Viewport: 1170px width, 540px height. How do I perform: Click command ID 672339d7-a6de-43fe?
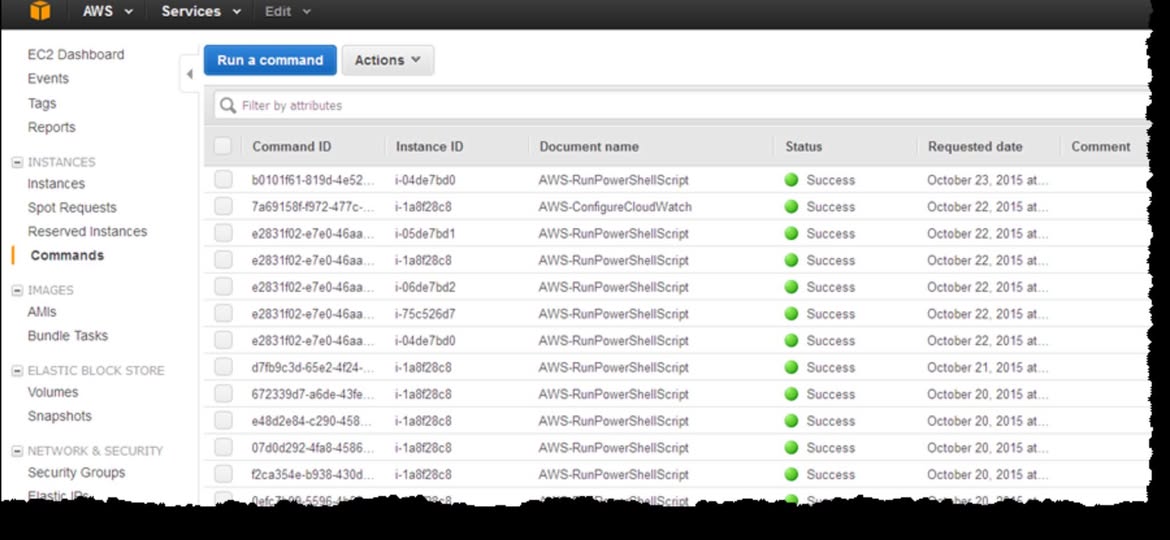[x=313, y=394]
